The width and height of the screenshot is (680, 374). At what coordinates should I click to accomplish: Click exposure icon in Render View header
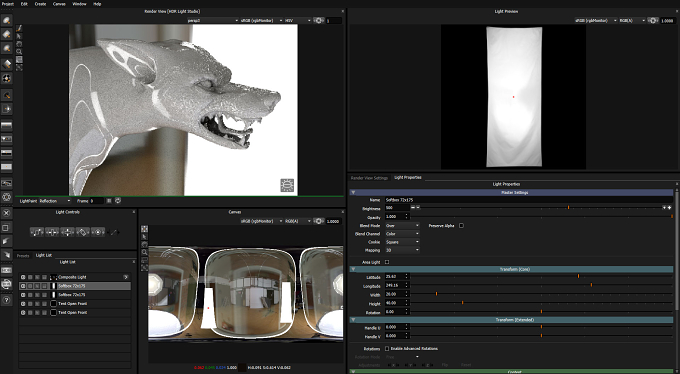[319, 20]
